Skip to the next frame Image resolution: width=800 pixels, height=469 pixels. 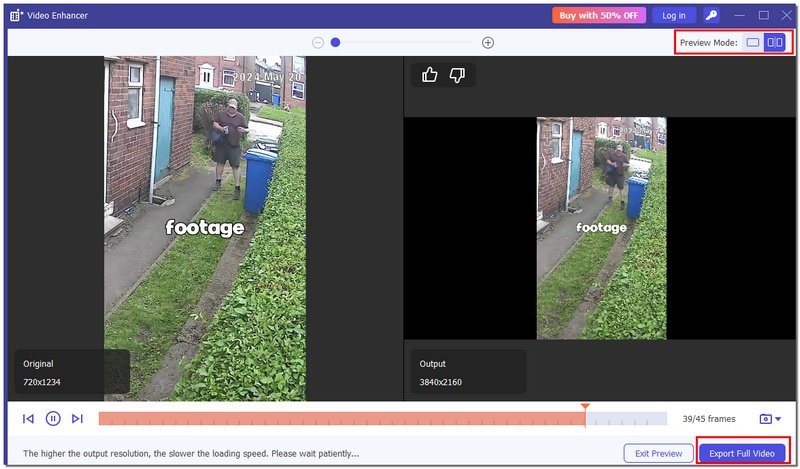[x=77, y=419]
